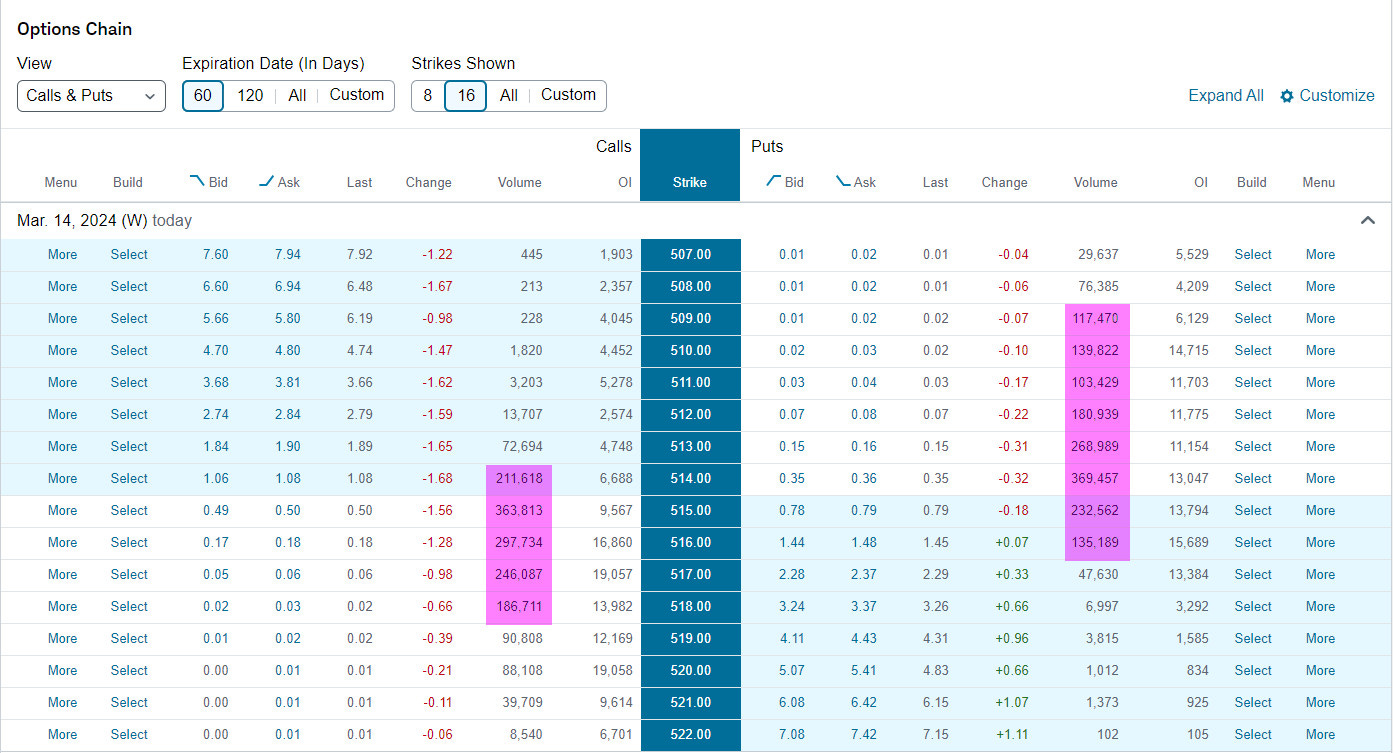Sort by calls Bid column header

pos(209,182)
